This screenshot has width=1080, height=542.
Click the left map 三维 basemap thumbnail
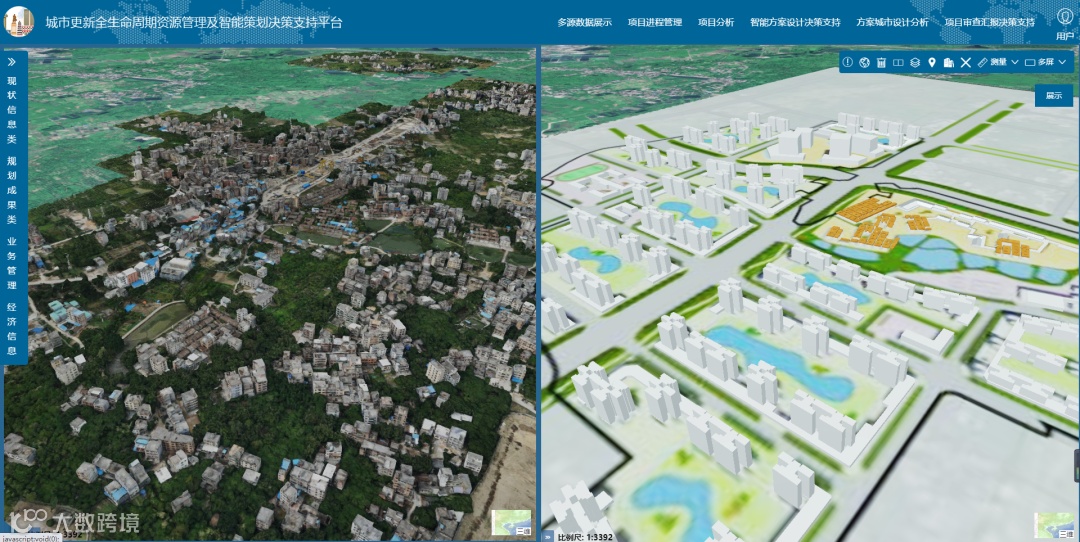(511, 523)
